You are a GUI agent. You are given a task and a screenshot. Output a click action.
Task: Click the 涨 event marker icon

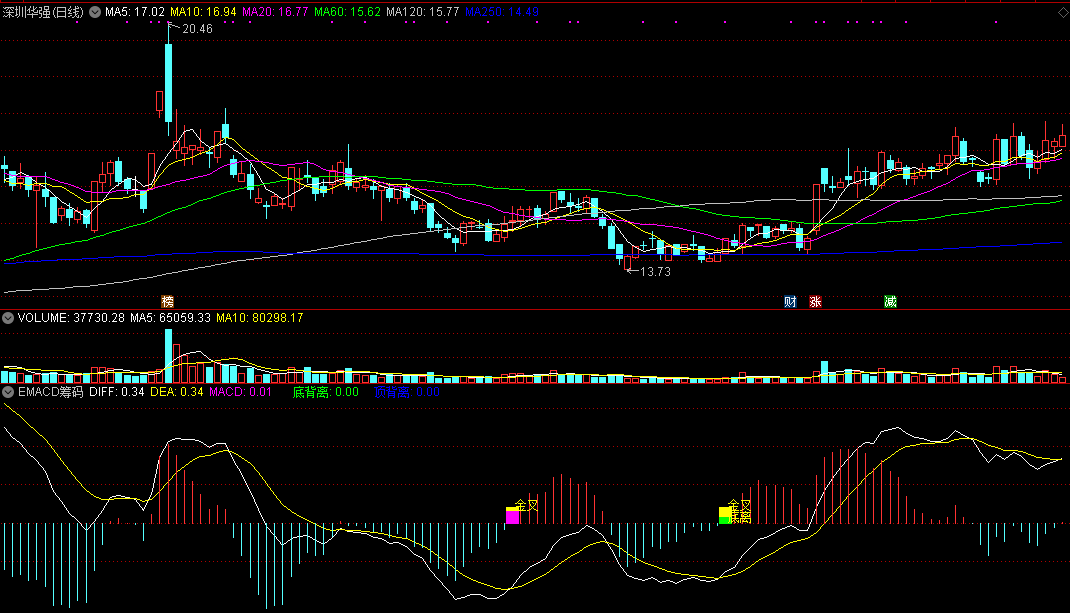815,302
